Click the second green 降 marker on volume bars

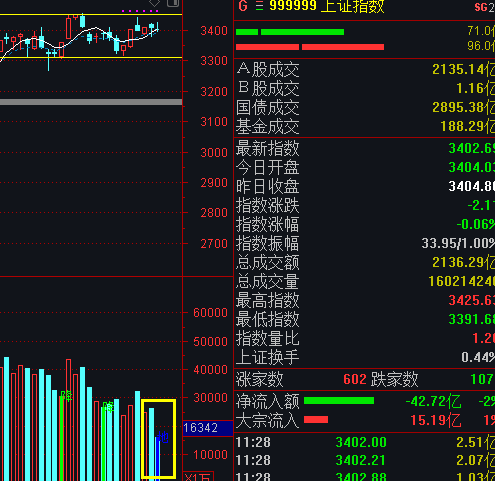108,407
